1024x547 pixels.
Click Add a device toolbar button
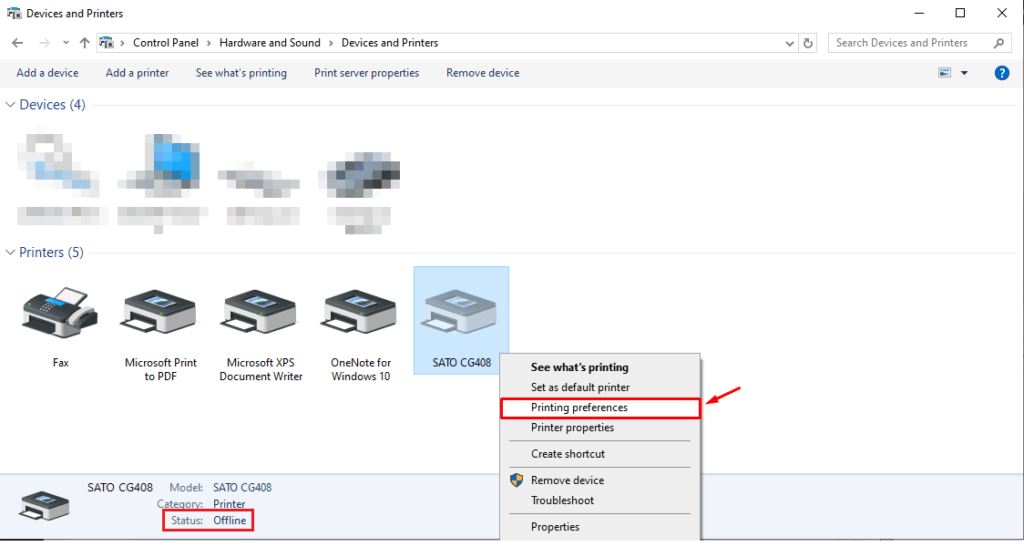48,72
